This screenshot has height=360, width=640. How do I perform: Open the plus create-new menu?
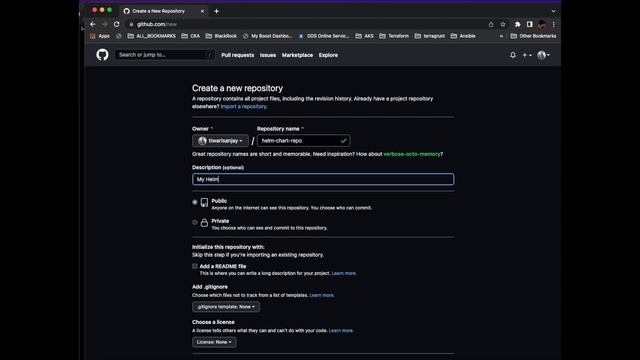tap(527, 55)
